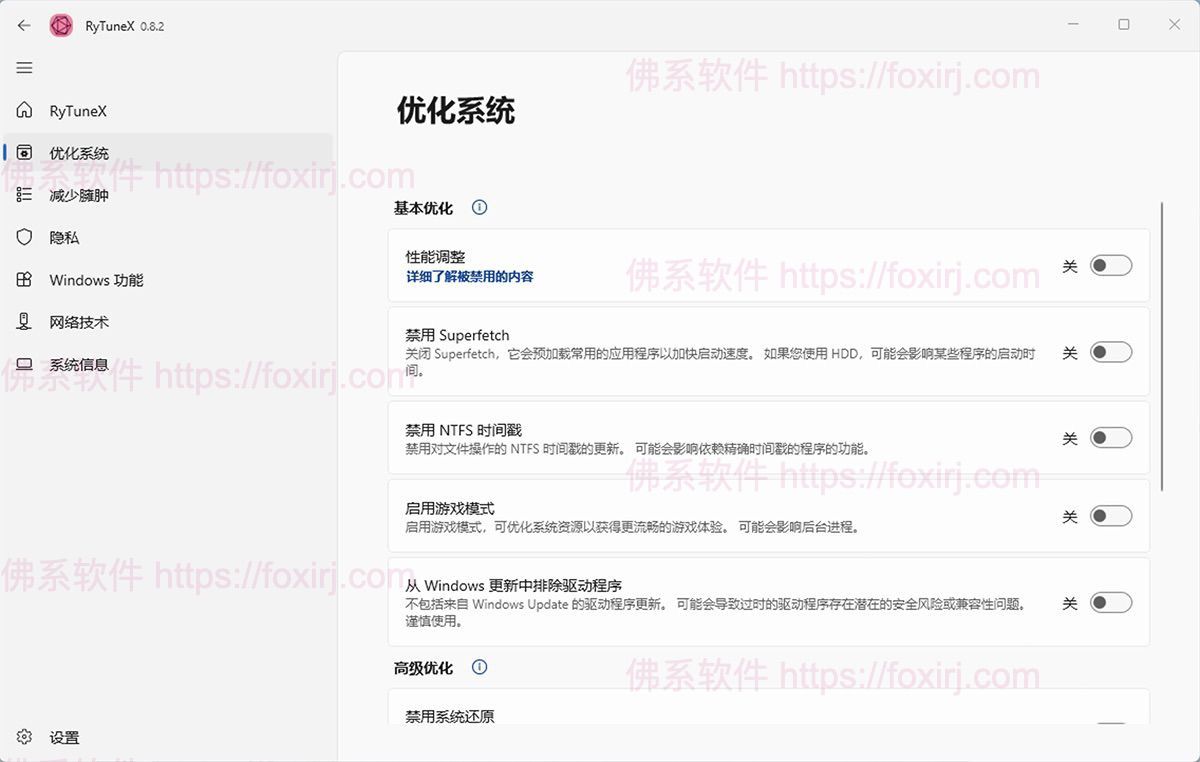The image size is (1200, 762).
Task: Turn on 启用游戏模式
Action: [x=1111, y=515]
